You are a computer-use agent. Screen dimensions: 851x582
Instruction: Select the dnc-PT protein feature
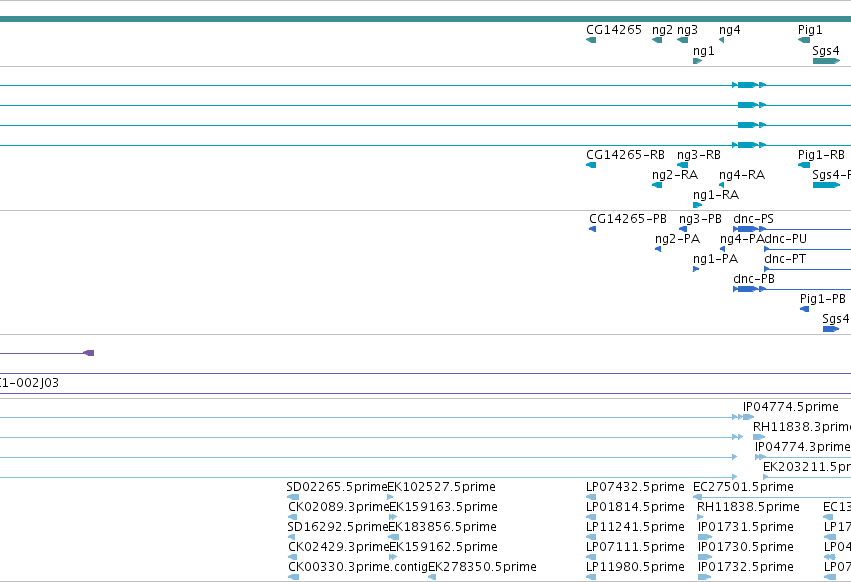tap(807, 269)
